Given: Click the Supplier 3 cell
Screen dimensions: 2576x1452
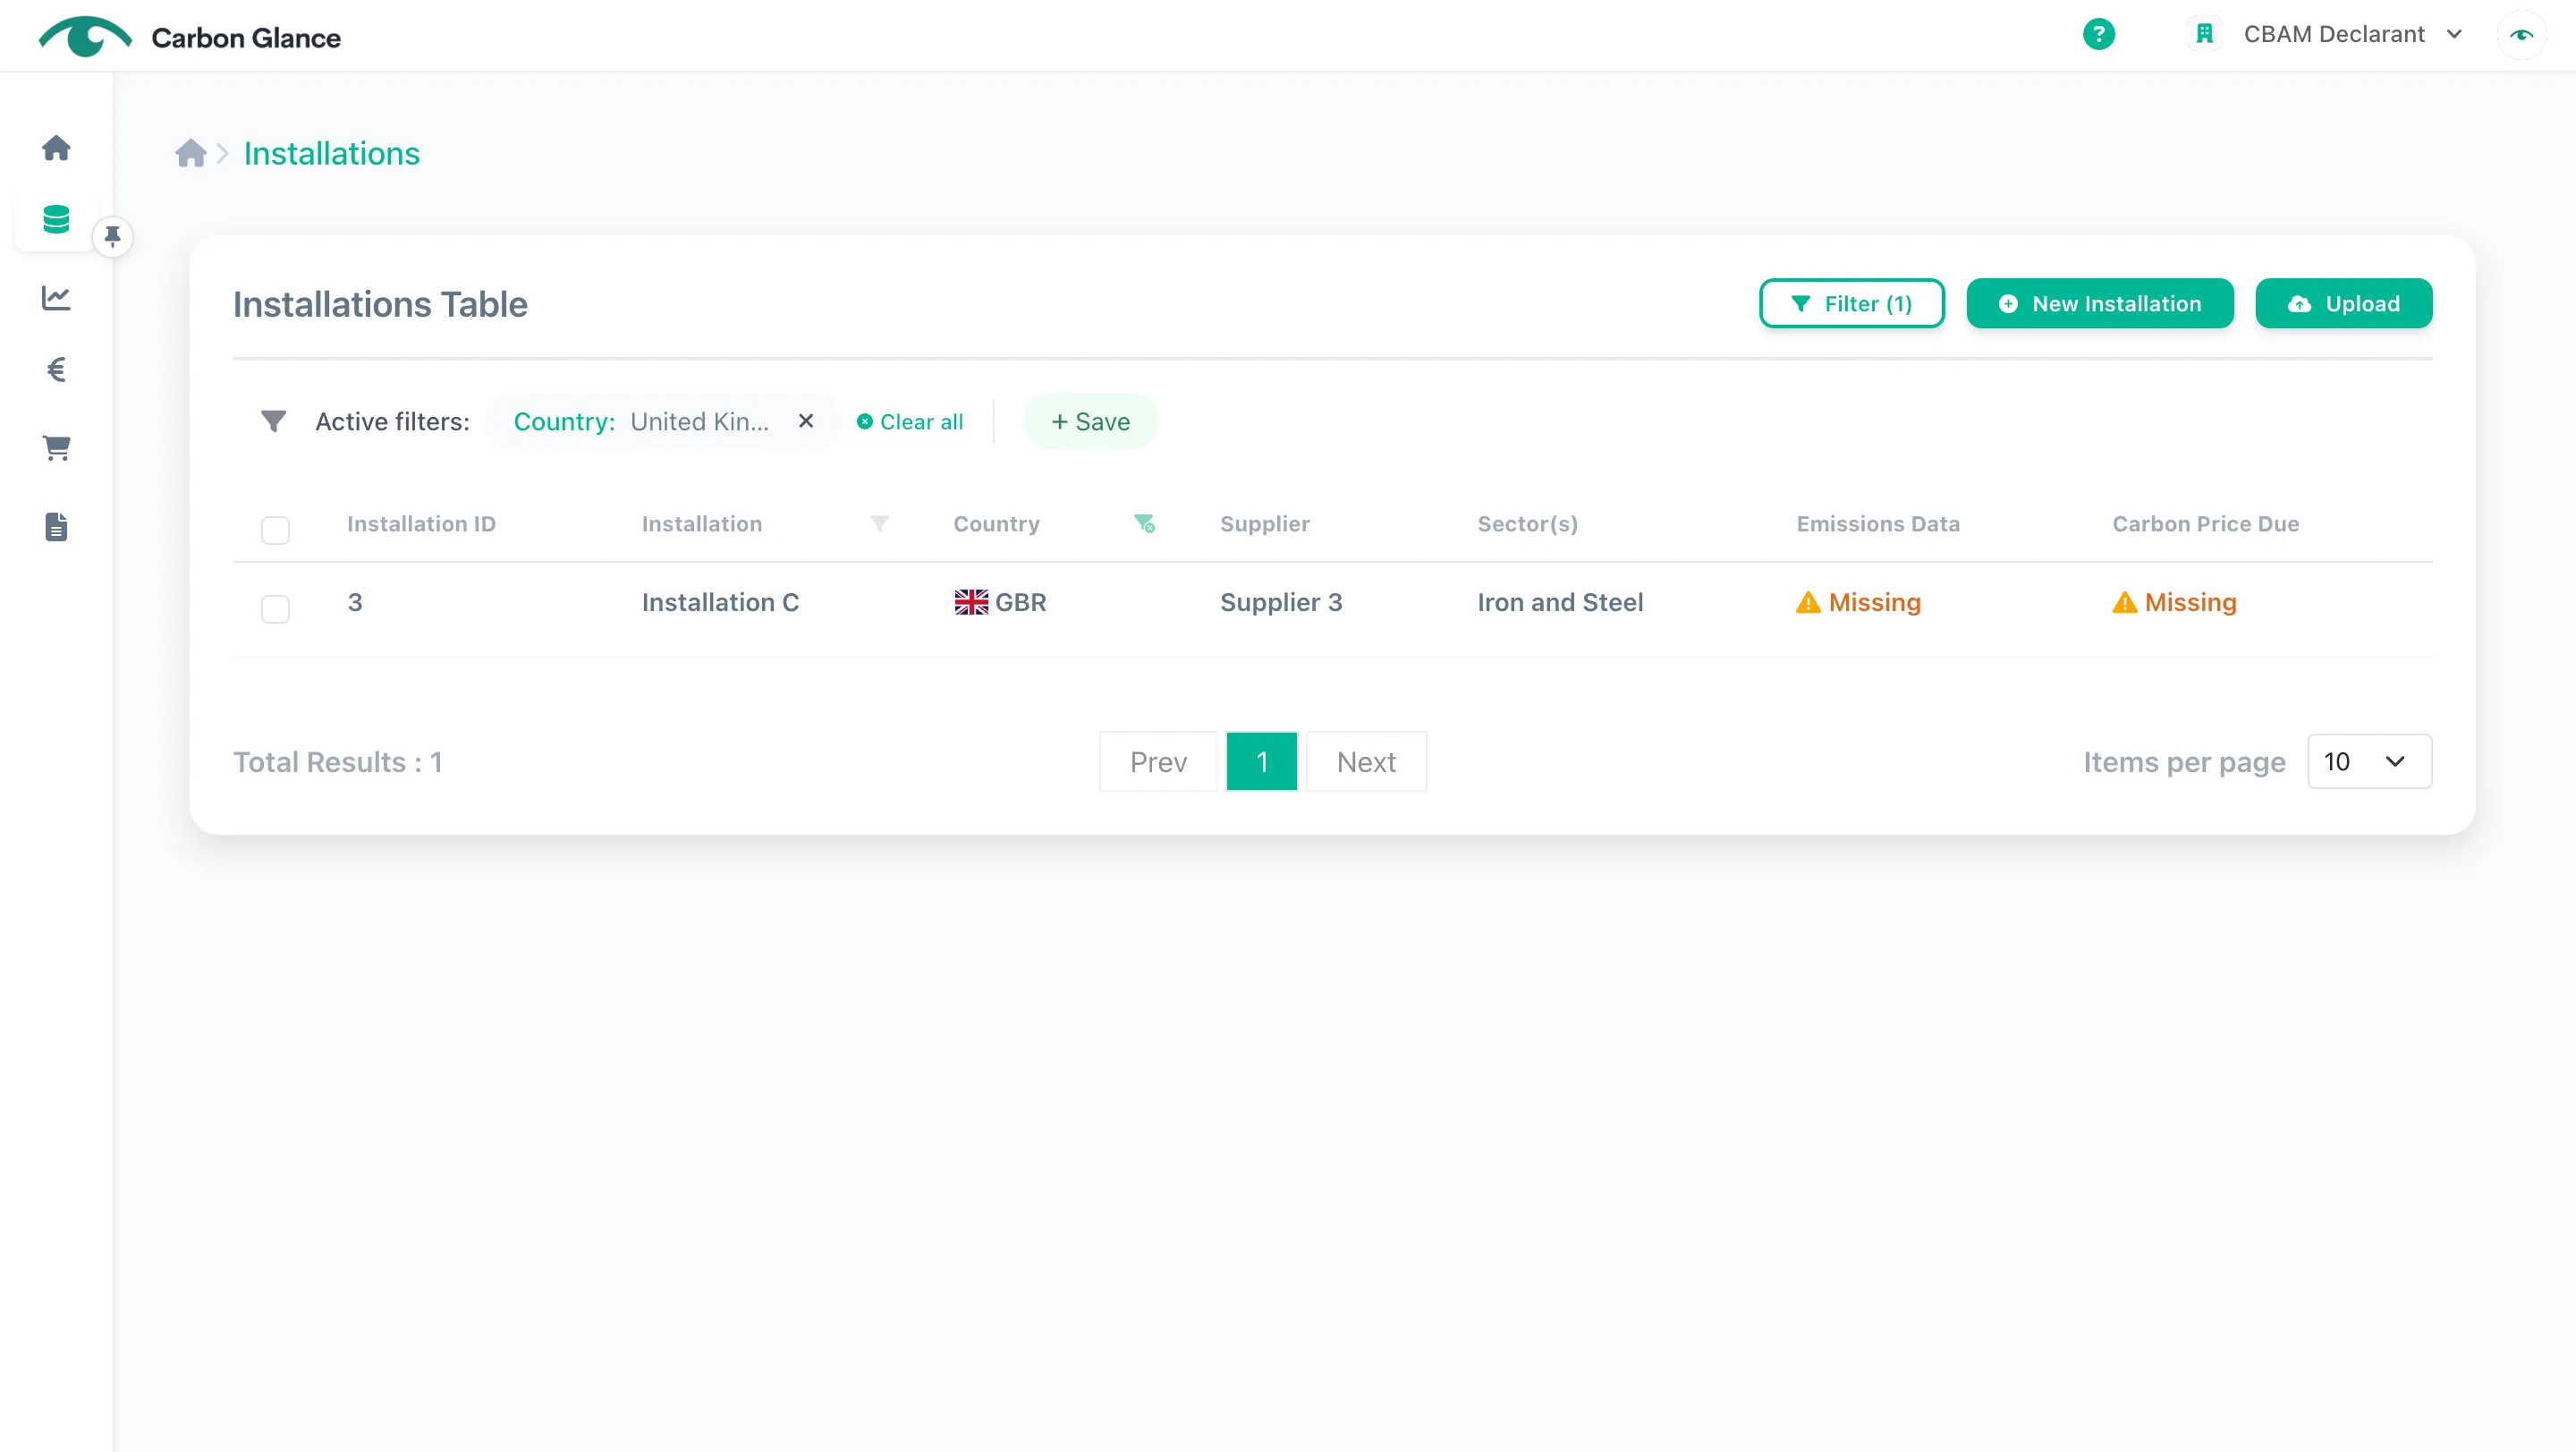Looking at the screenshot, I should click(1281, 603).
